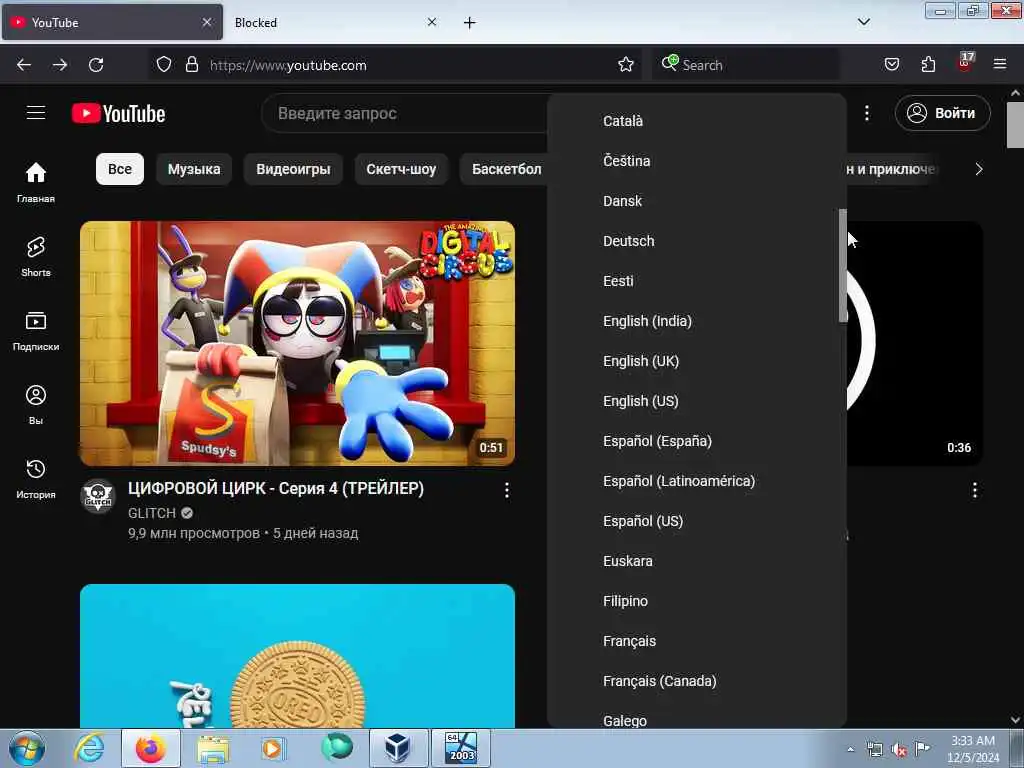
Task: Close the Blocked tab
Action: [x=432, y=22]
